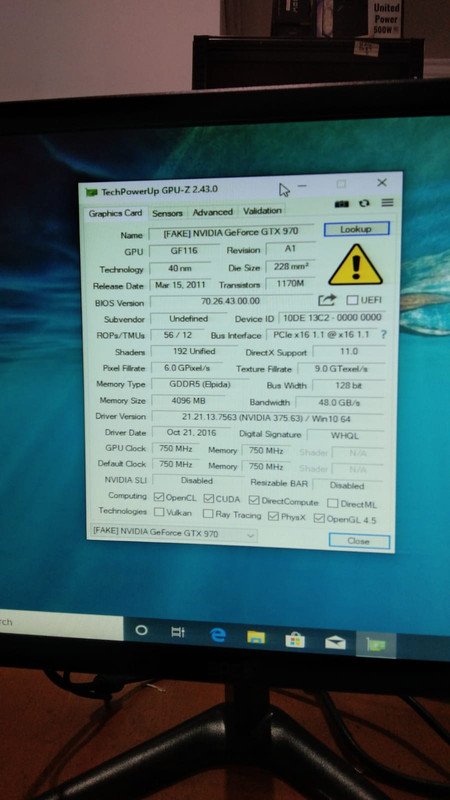Launch Microsoft Edge from the taskbar
The image size is (450, 800).
click(217, 635)
